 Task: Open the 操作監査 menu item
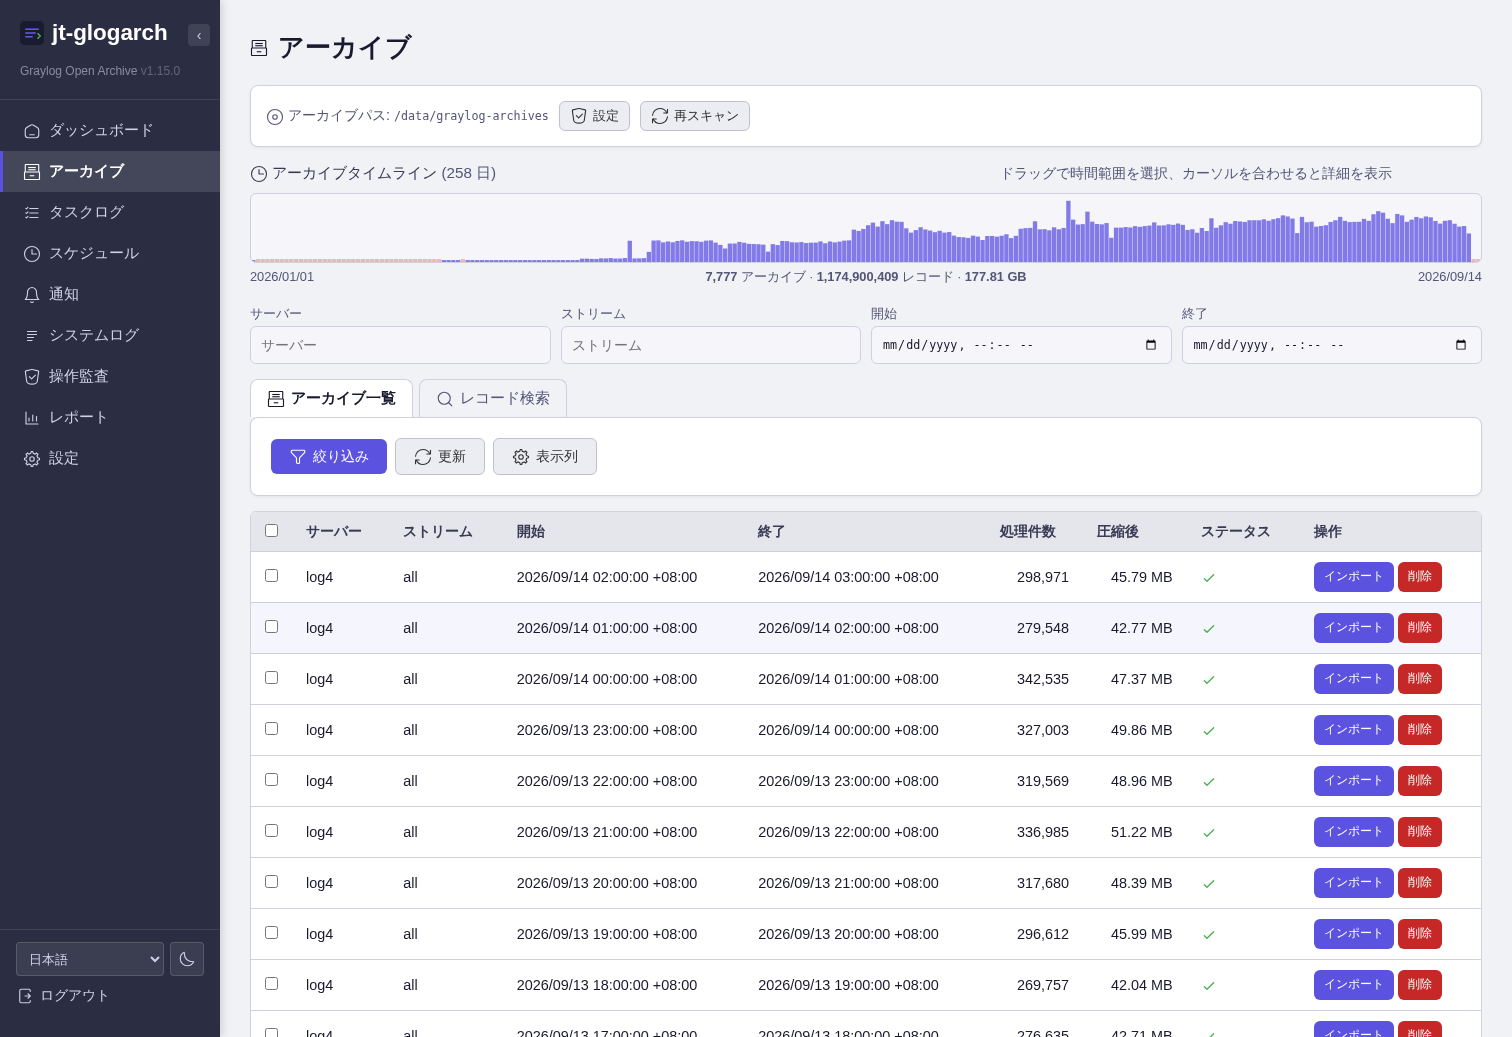point(110,377)
